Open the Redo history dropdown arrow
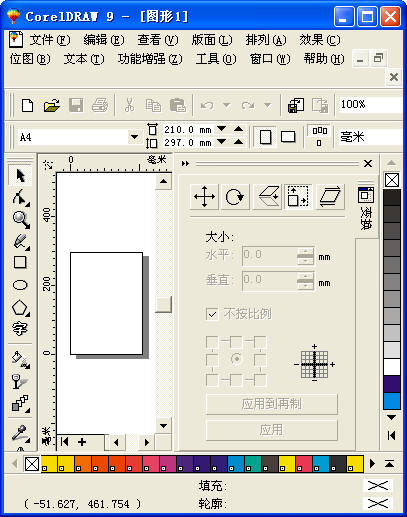 (x=267, y=105)
